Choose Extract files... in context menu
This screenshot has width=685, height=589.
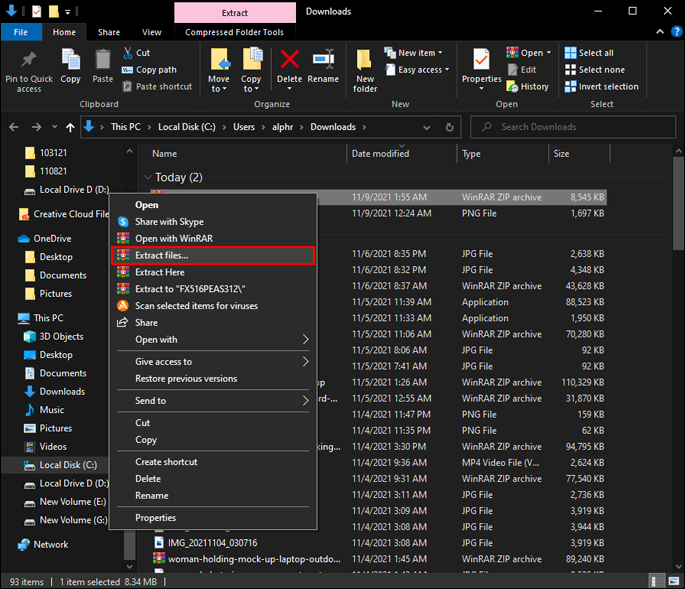click(x=161, y=255)
